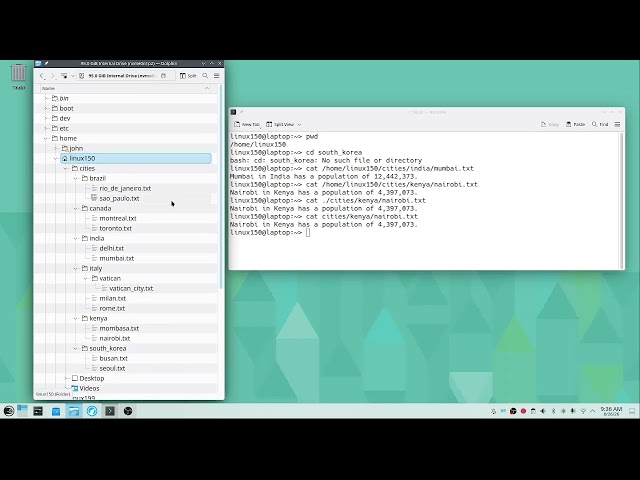Collapse the home folder
Image resolution: width=640 pixels, height=480 pixels.
[46, 138]
